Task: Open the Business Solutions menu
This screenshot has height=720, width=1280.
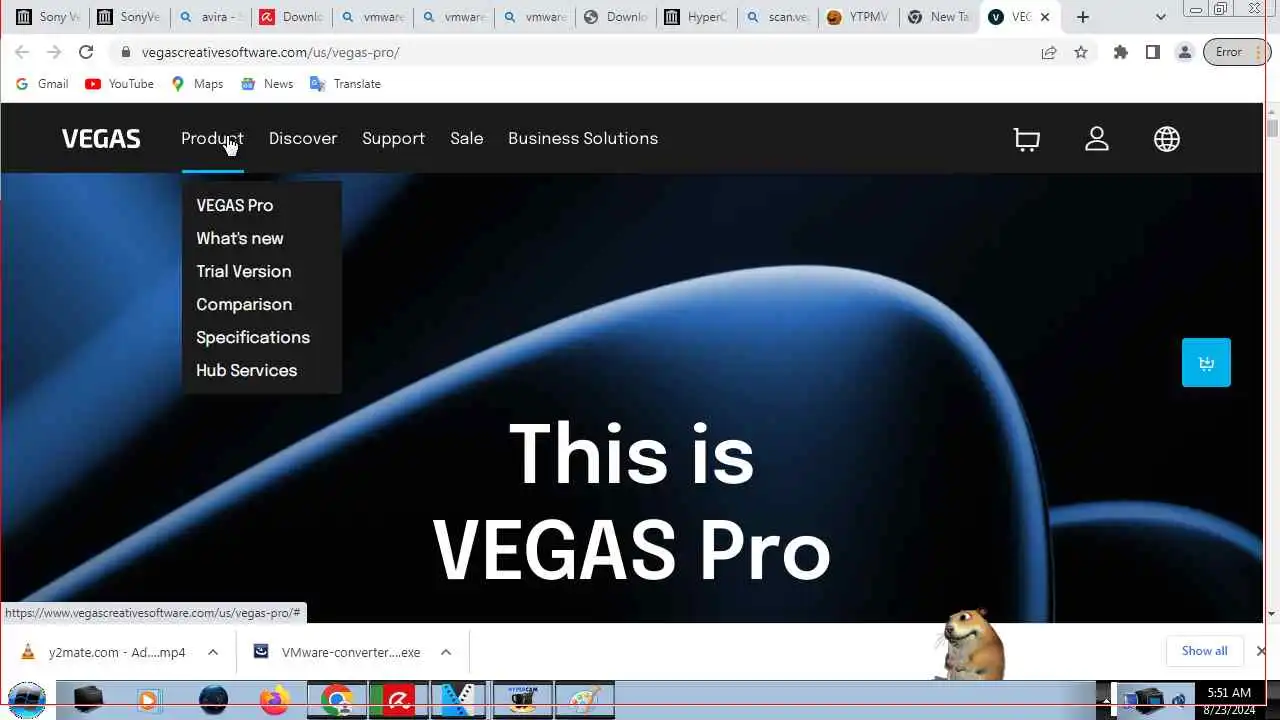Action: 583,138
